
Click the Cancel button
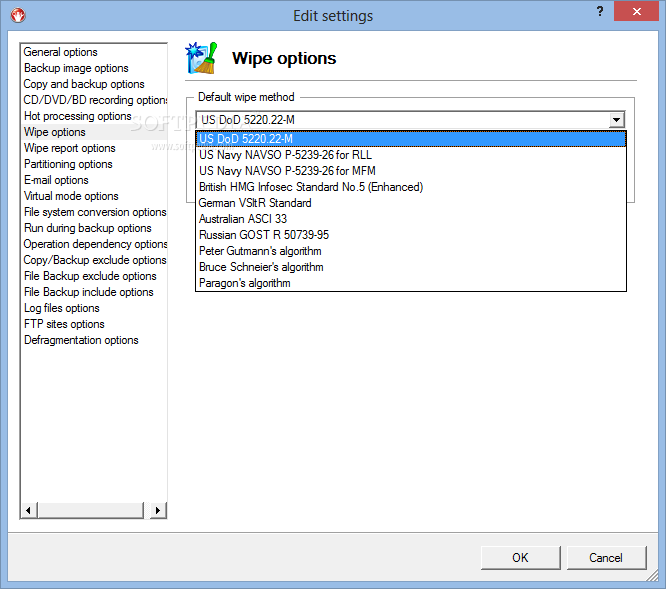[x=606, y=558]
